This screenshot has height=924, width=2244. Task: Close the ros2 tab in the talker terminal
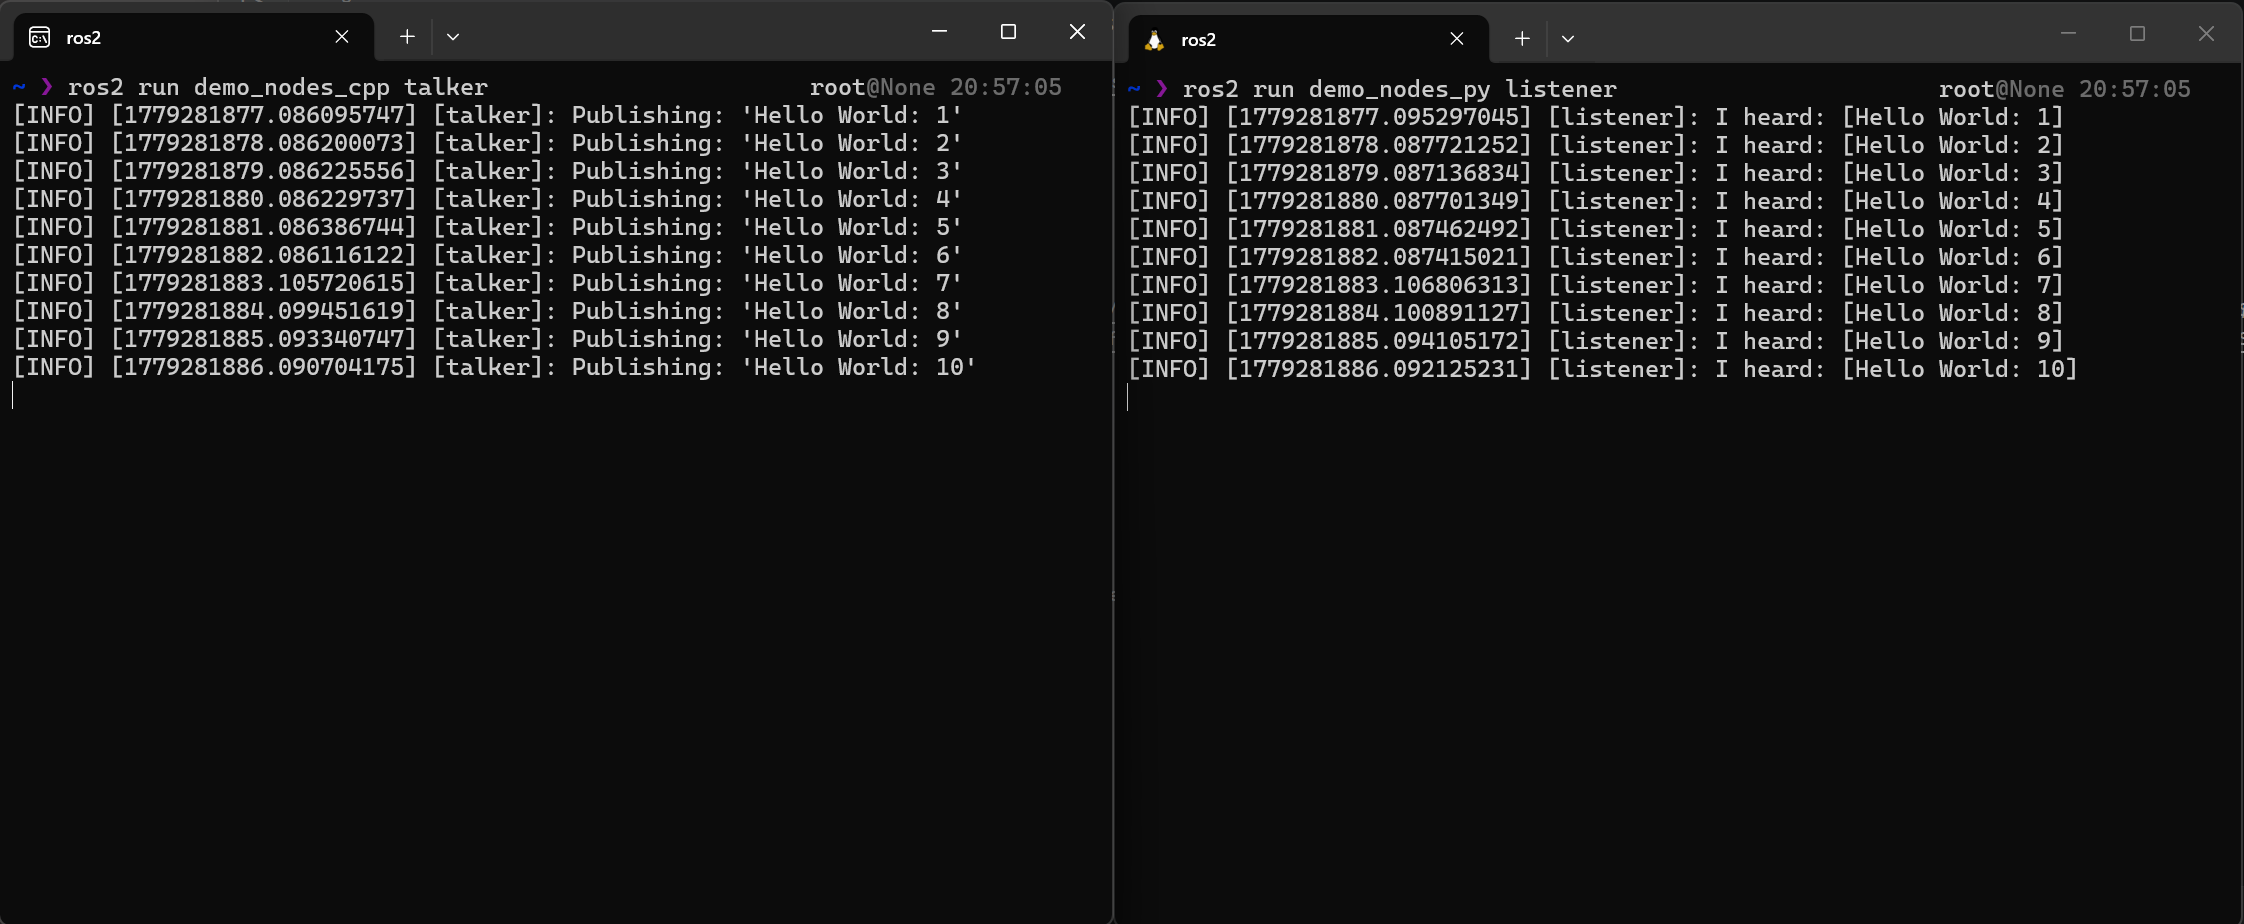pyautogui.click(x=342, y=37)
